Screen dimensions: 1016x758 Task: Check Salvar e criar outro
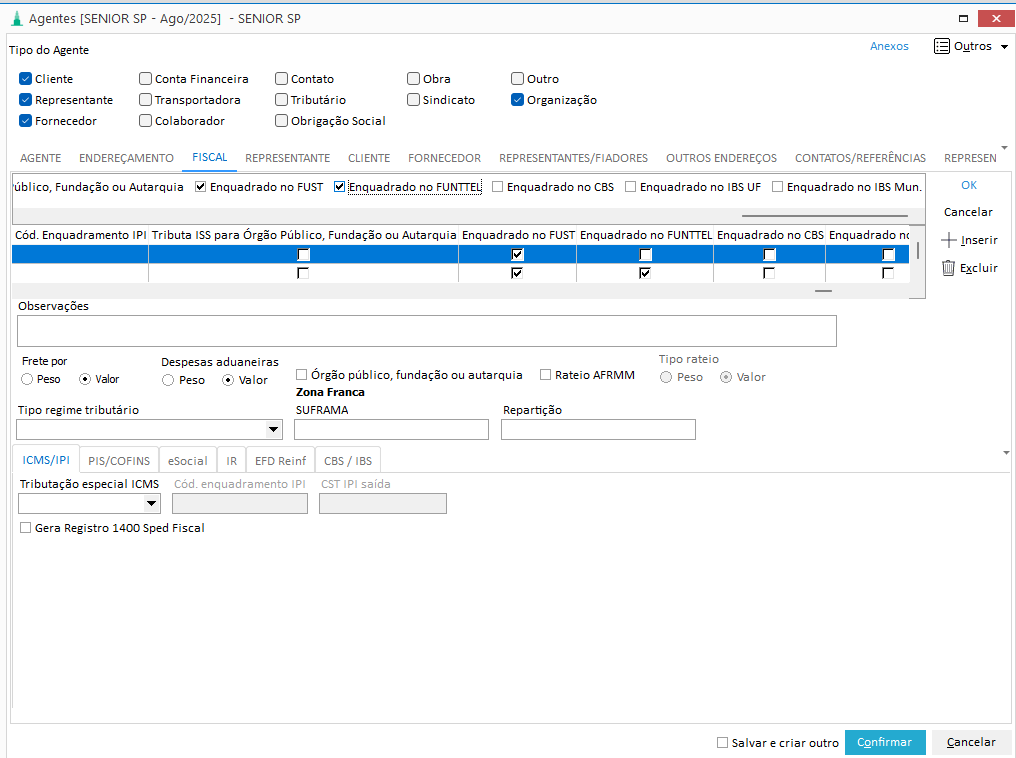(x=722, y=742)
